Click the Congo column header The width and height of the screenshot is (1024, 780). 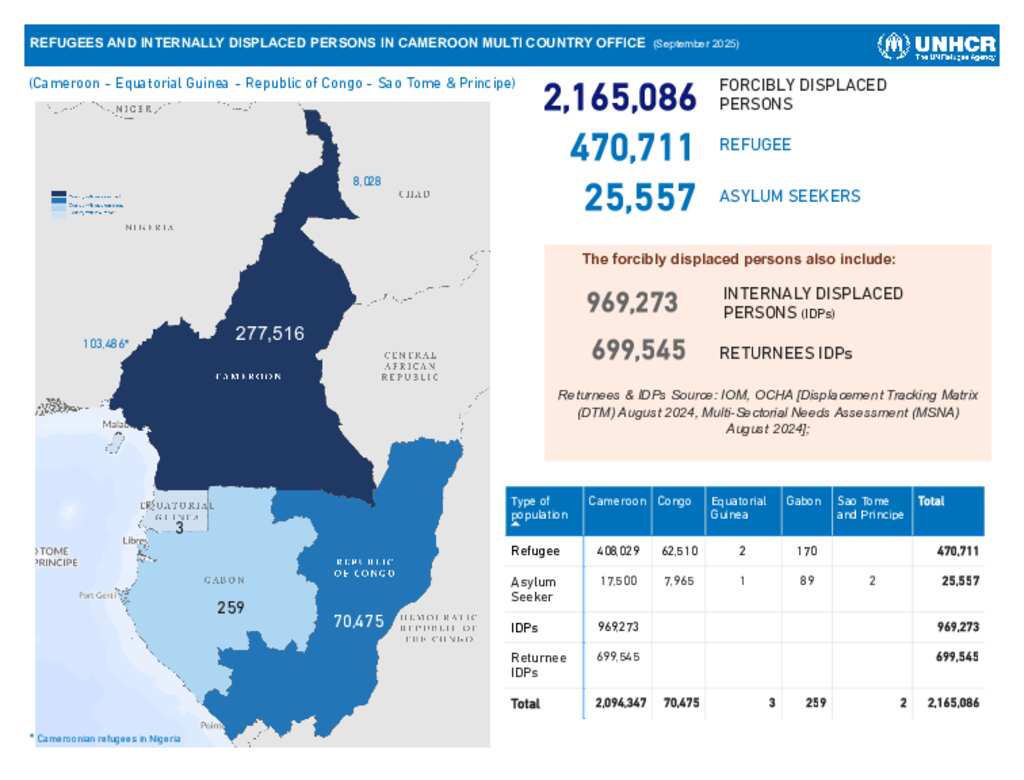(674, 501)
